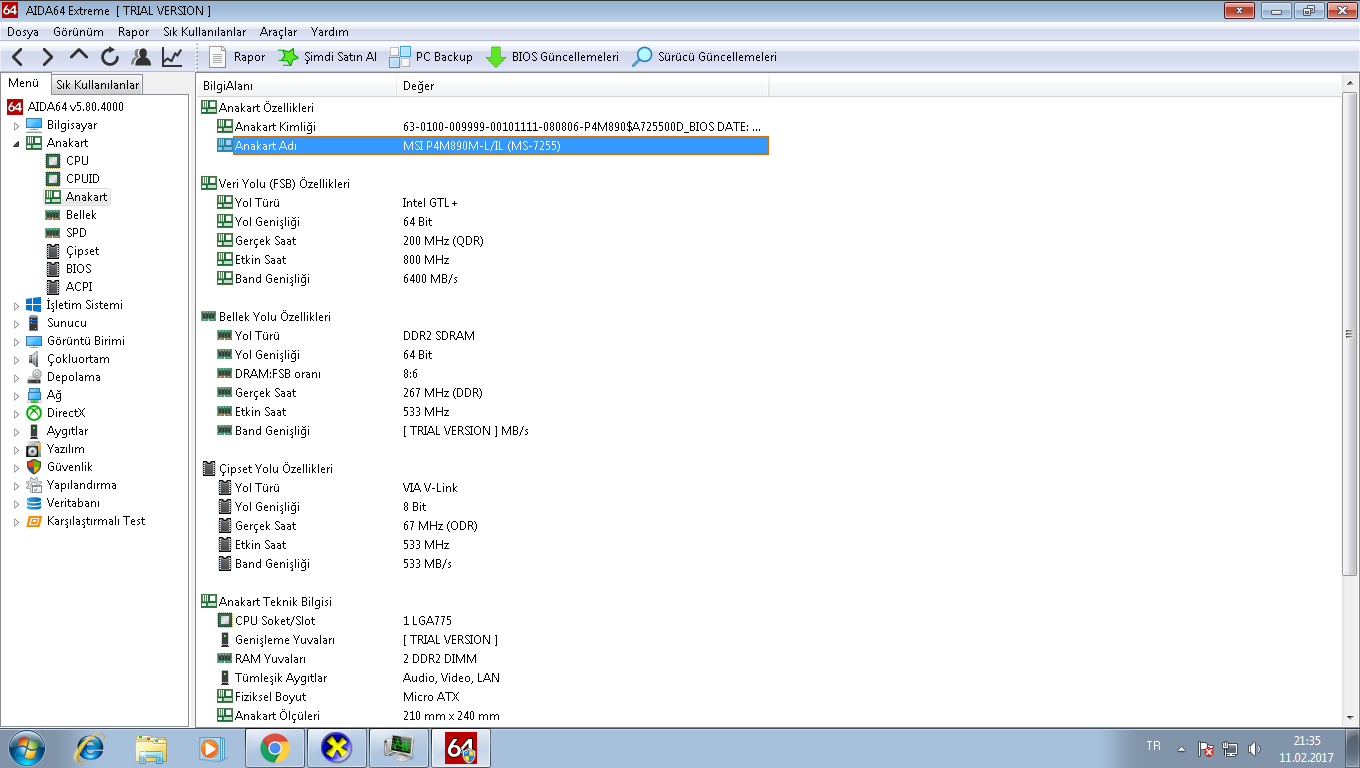This screenshot has width=1360, height=768.
Task: Click the Refresh toolbar icon
Action: pos(110,57)
